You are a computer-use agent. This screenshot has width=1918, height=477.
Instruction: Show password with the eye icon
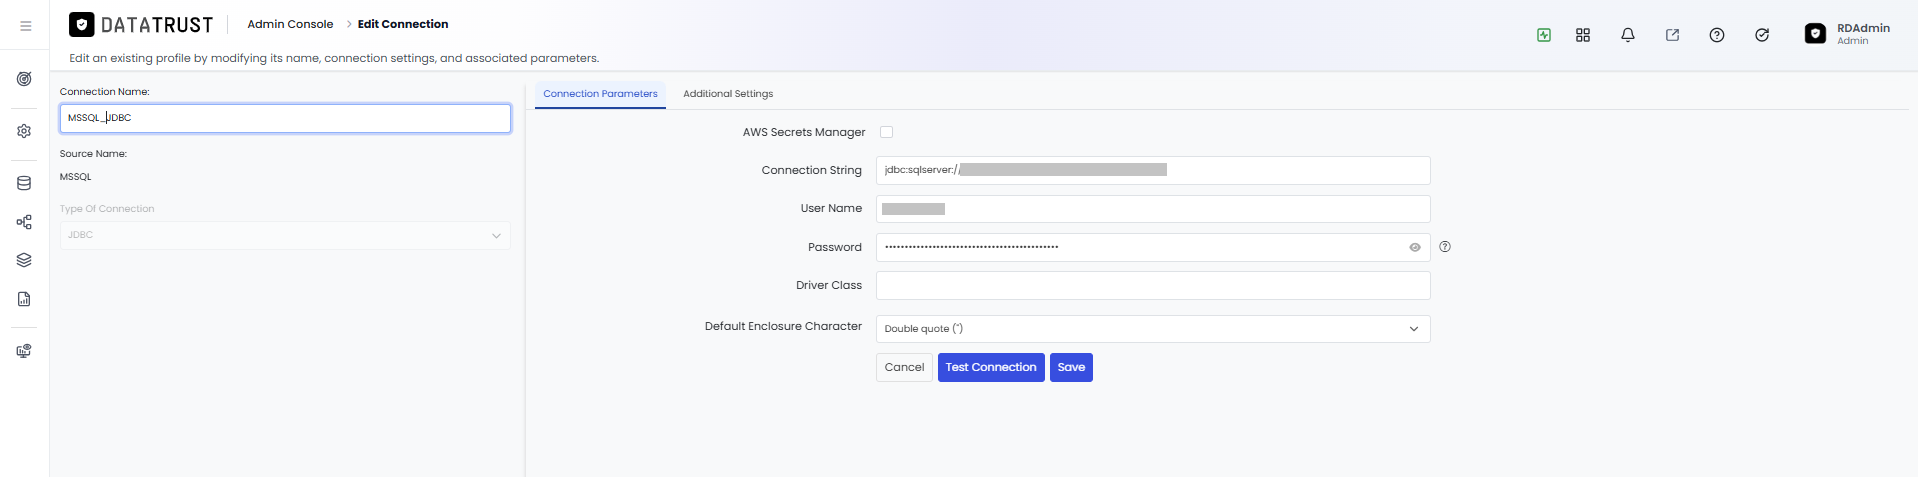(x=1415, y=247)
